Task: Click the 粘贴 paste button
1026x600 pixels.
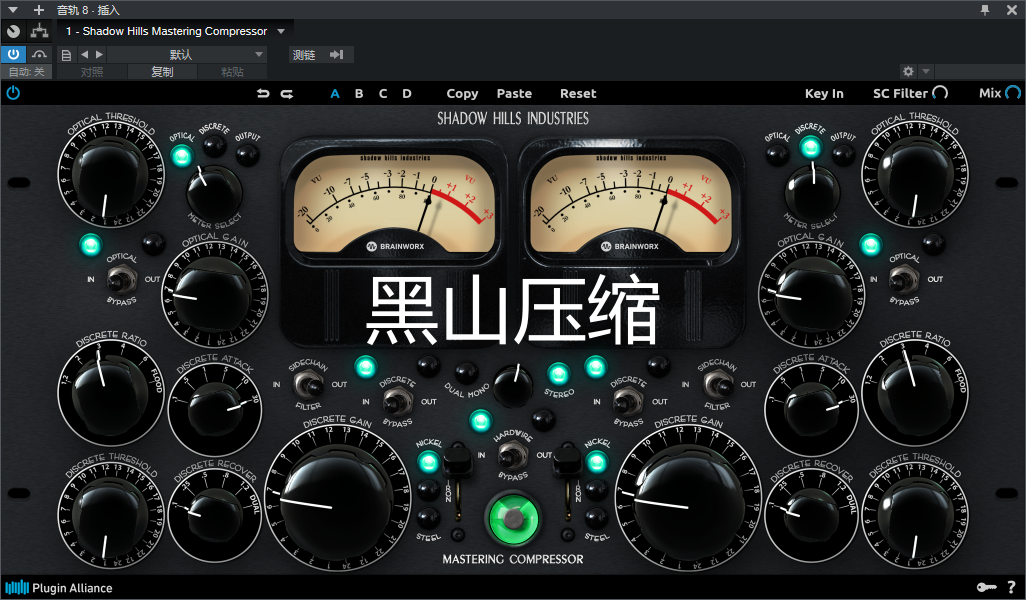Action: [x=232, y=71]
